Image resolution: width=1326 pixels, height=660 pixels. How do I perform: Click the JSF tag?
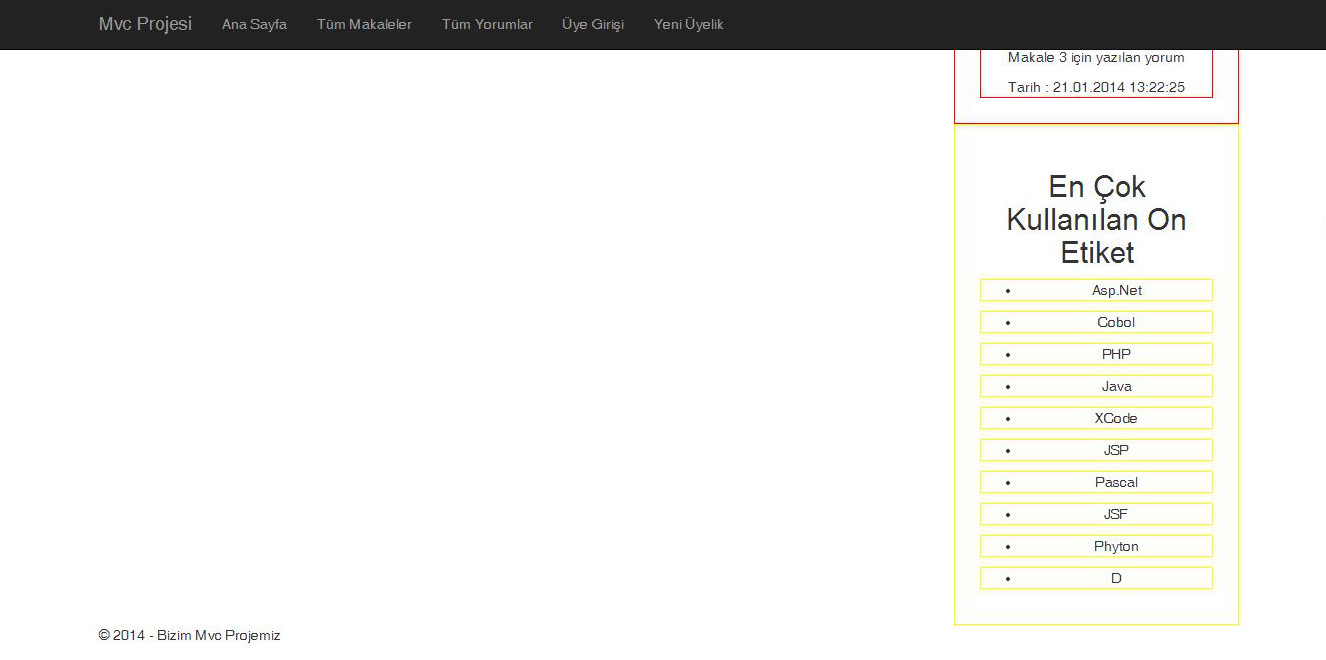(x=1116, y=514)
